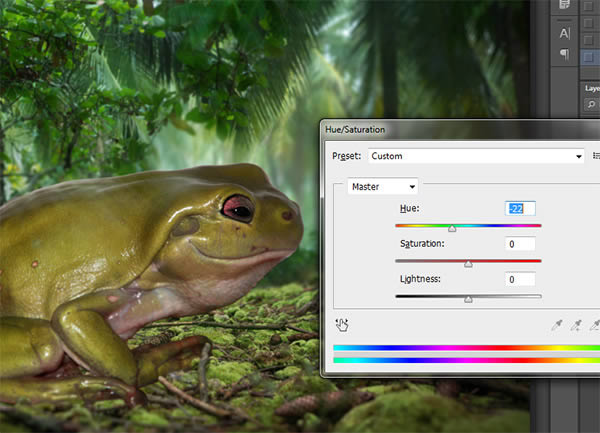Pick the Add to Sample eyedropper
Viewport: 600px width, 433px height.
tap(576, 325)
